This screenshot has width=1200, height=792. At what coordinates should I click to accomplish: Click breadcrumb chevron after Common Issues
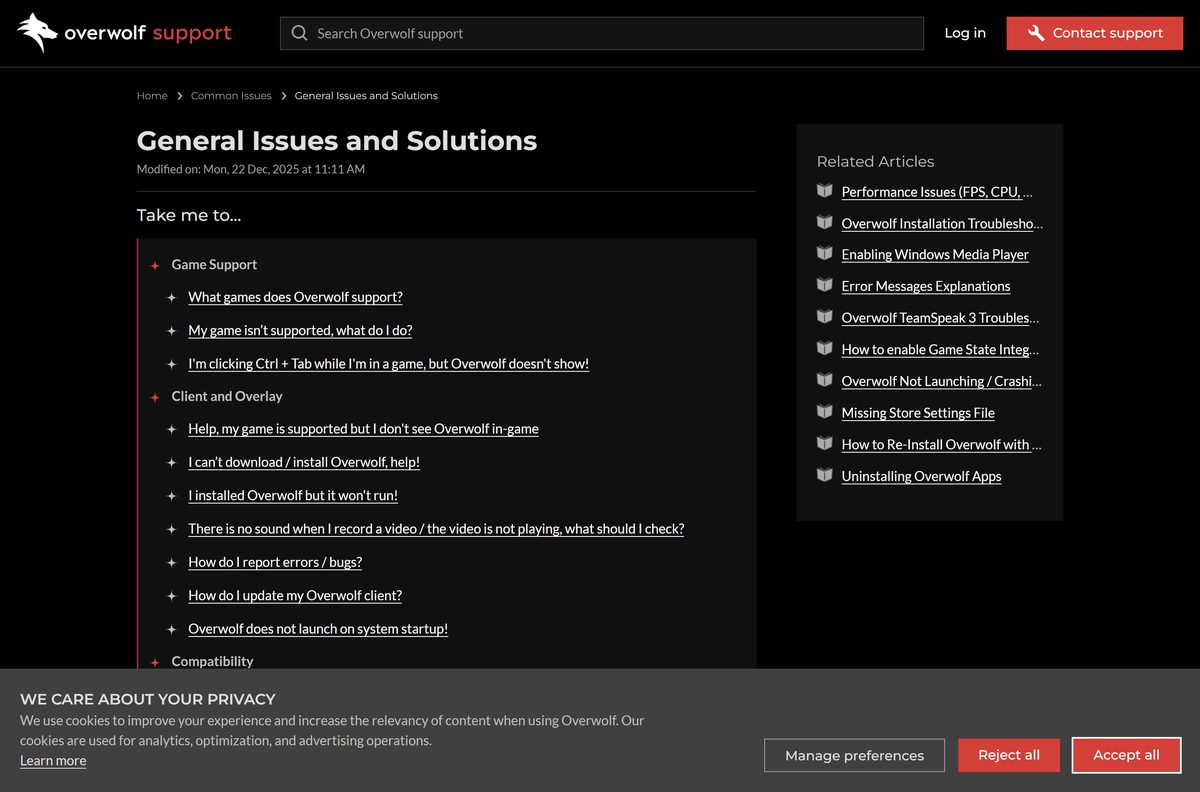point(283,96)
